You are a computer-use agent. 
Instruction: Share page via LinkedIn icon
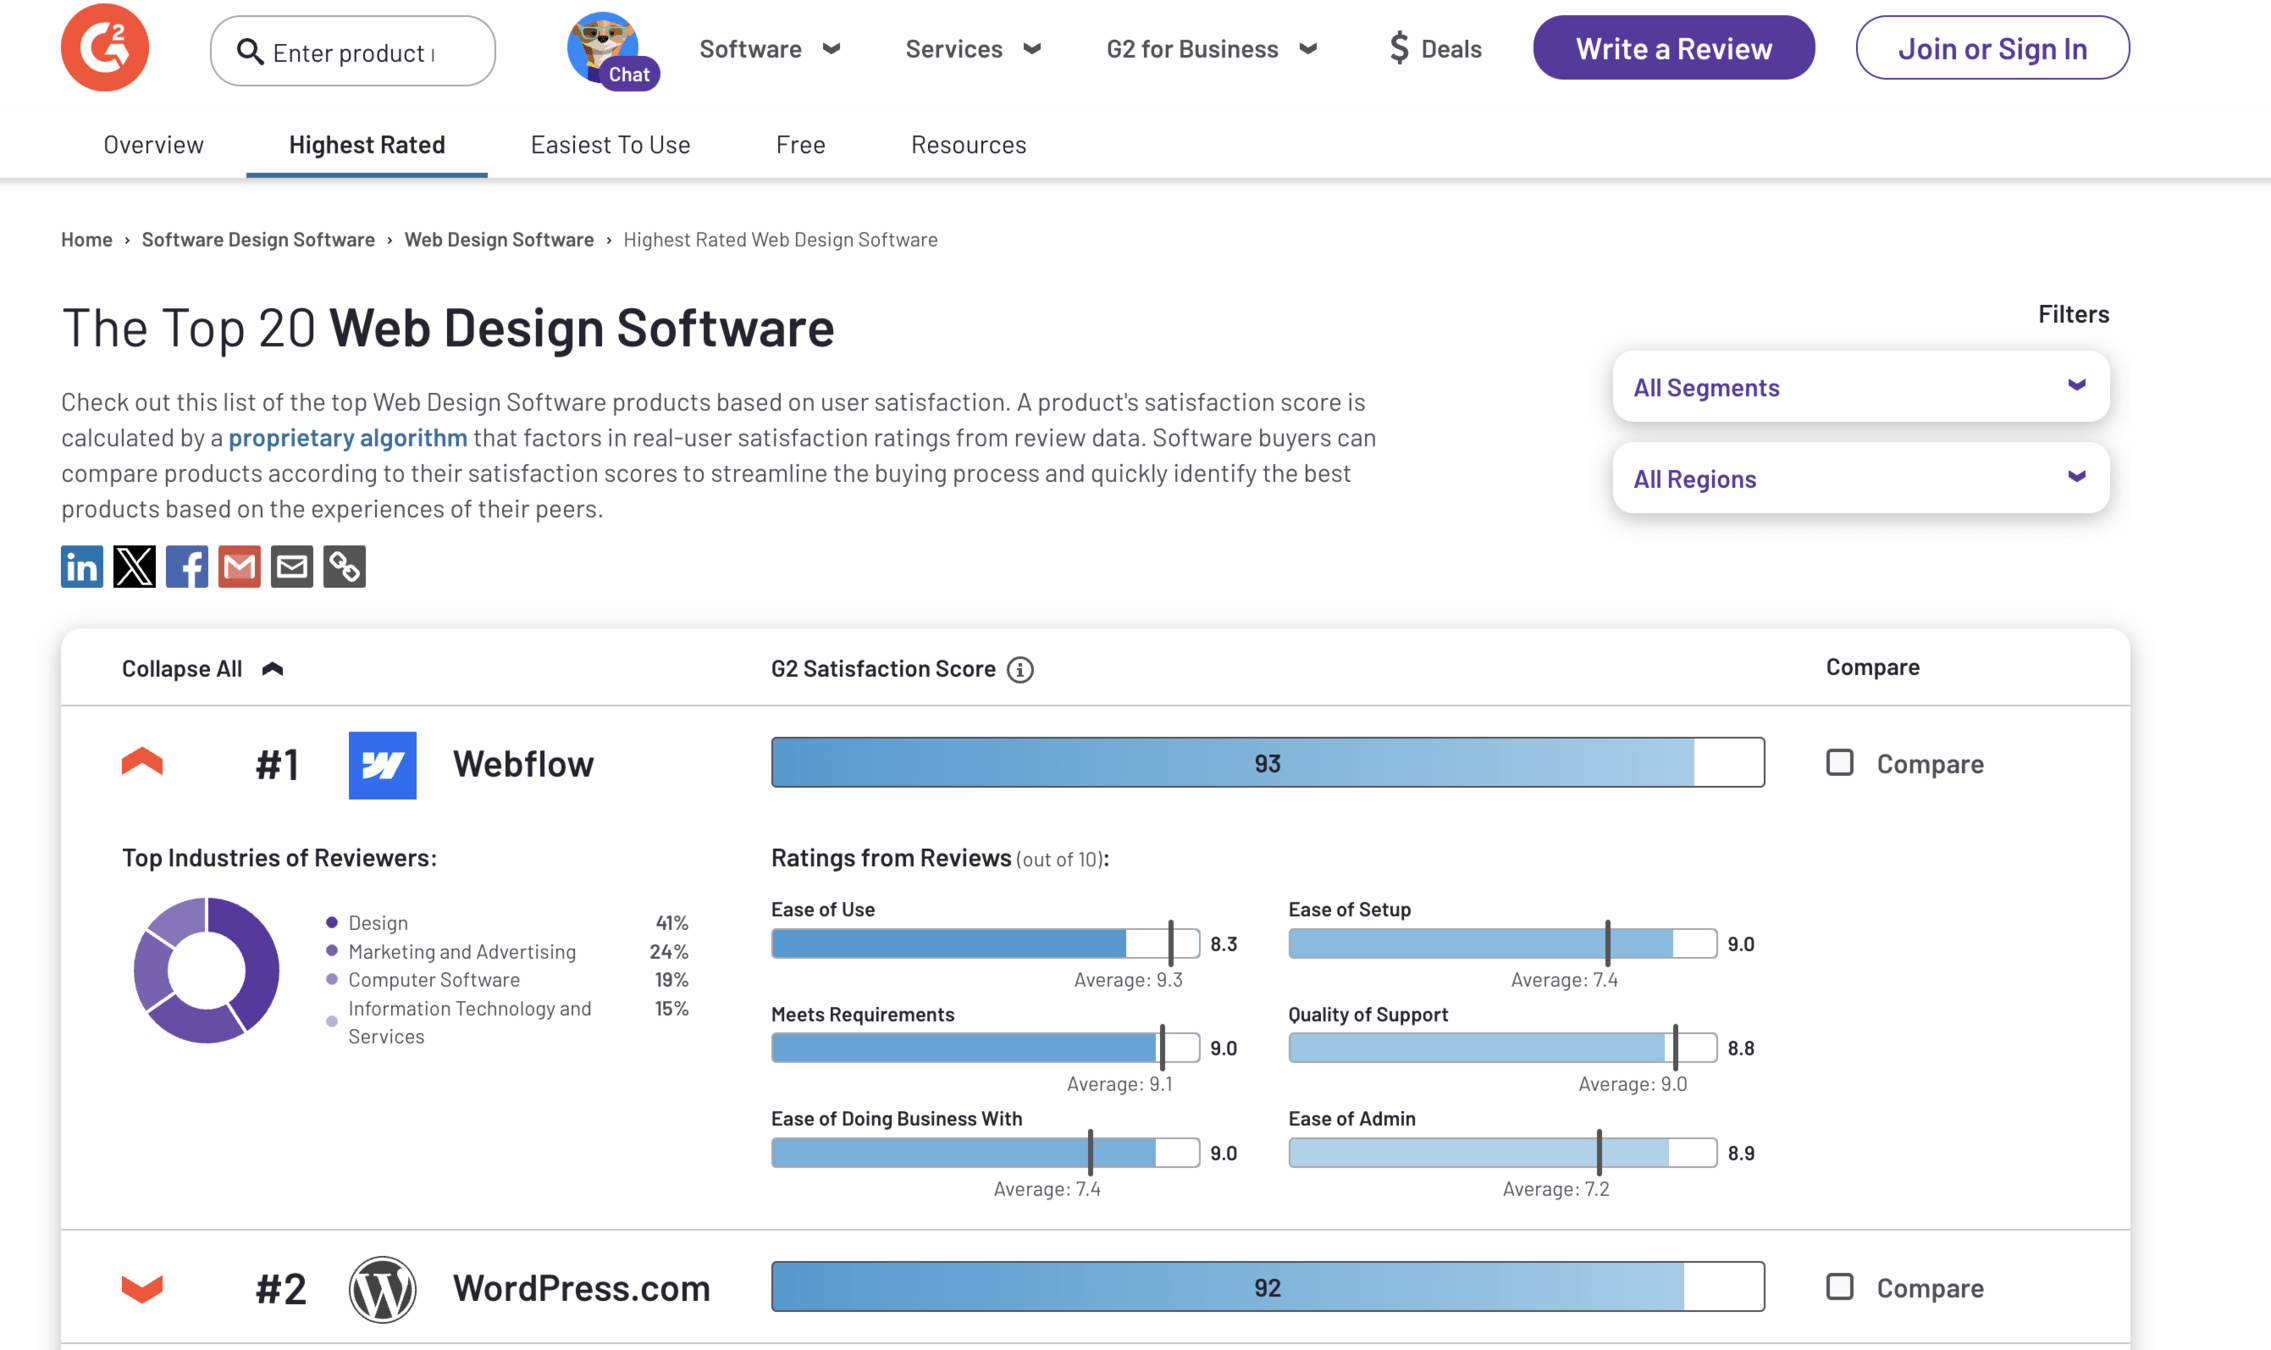82,567
